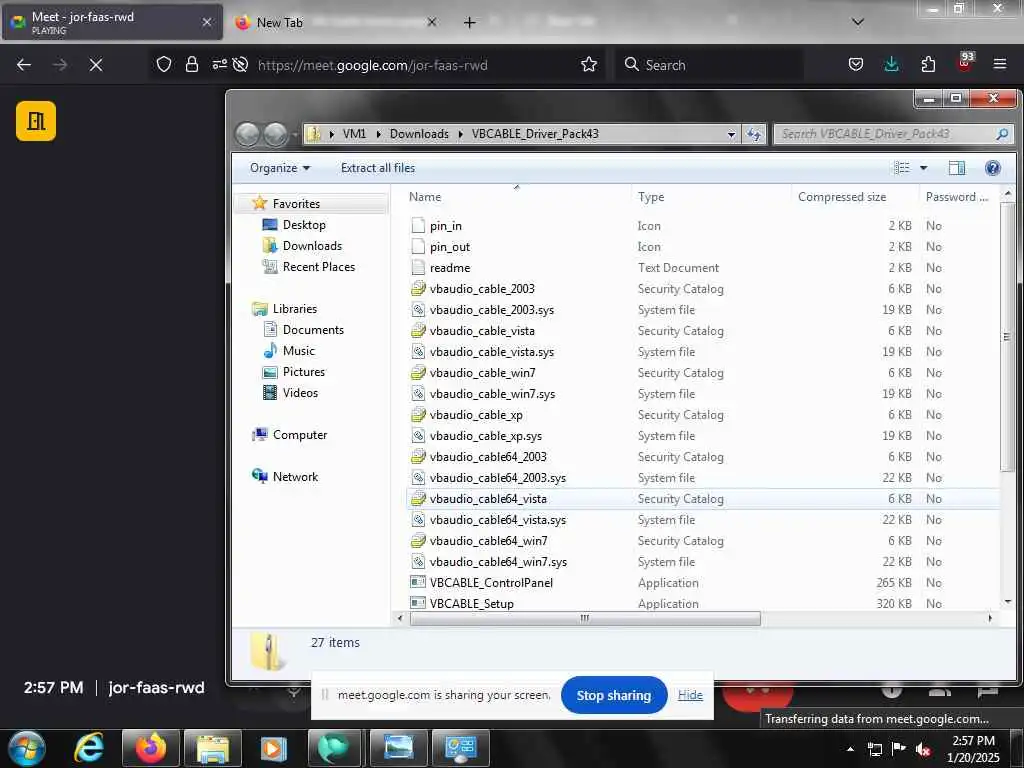1024x768 pixels.
Task: Close the Meet tab
Action: (x=206, y=22)
